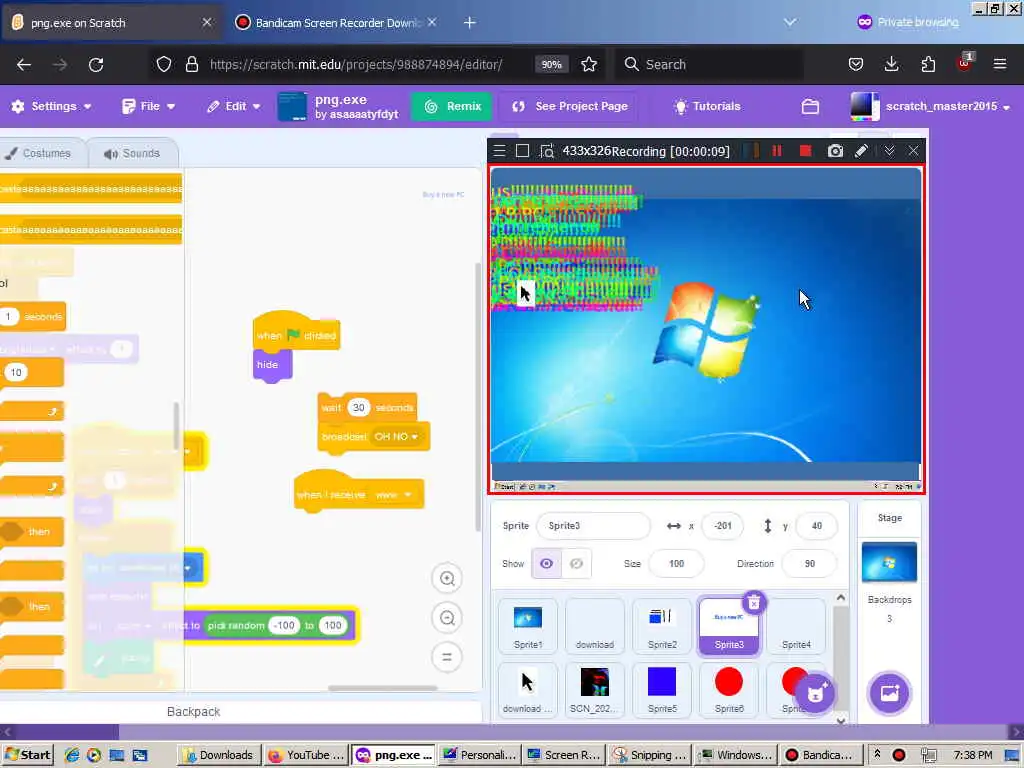The height and width of the screenshot is (768, 1024).
Task: Switch to Bandicam Screen Recorder browser tab
Action: [x=336, y=23]
